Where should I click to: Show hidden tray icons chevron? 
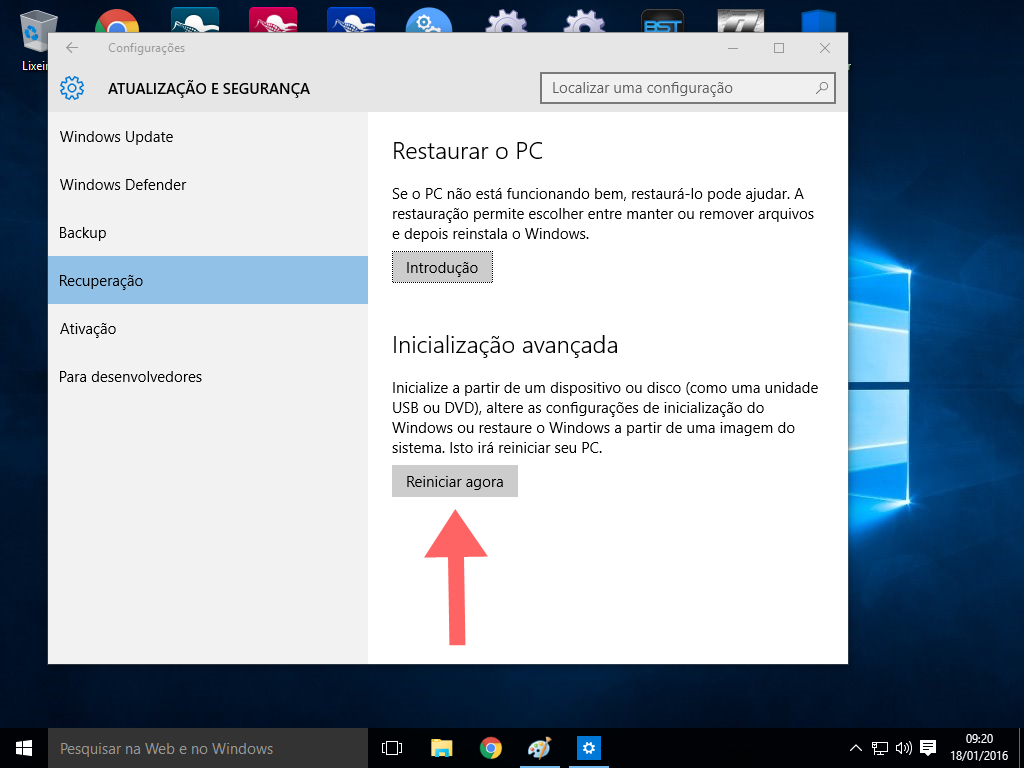[856, 748]
